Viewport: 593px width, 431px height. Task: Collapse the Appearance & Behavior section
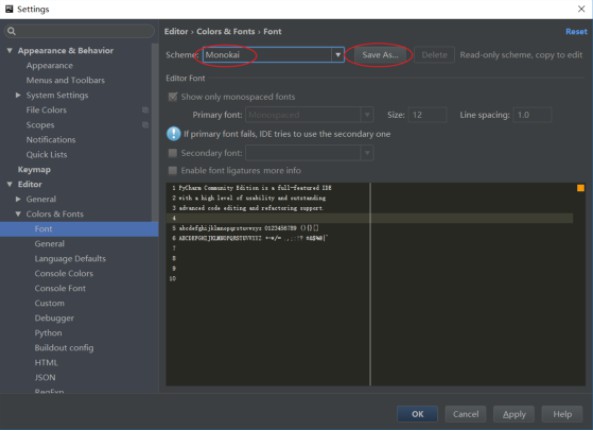[x=9, y=50]
